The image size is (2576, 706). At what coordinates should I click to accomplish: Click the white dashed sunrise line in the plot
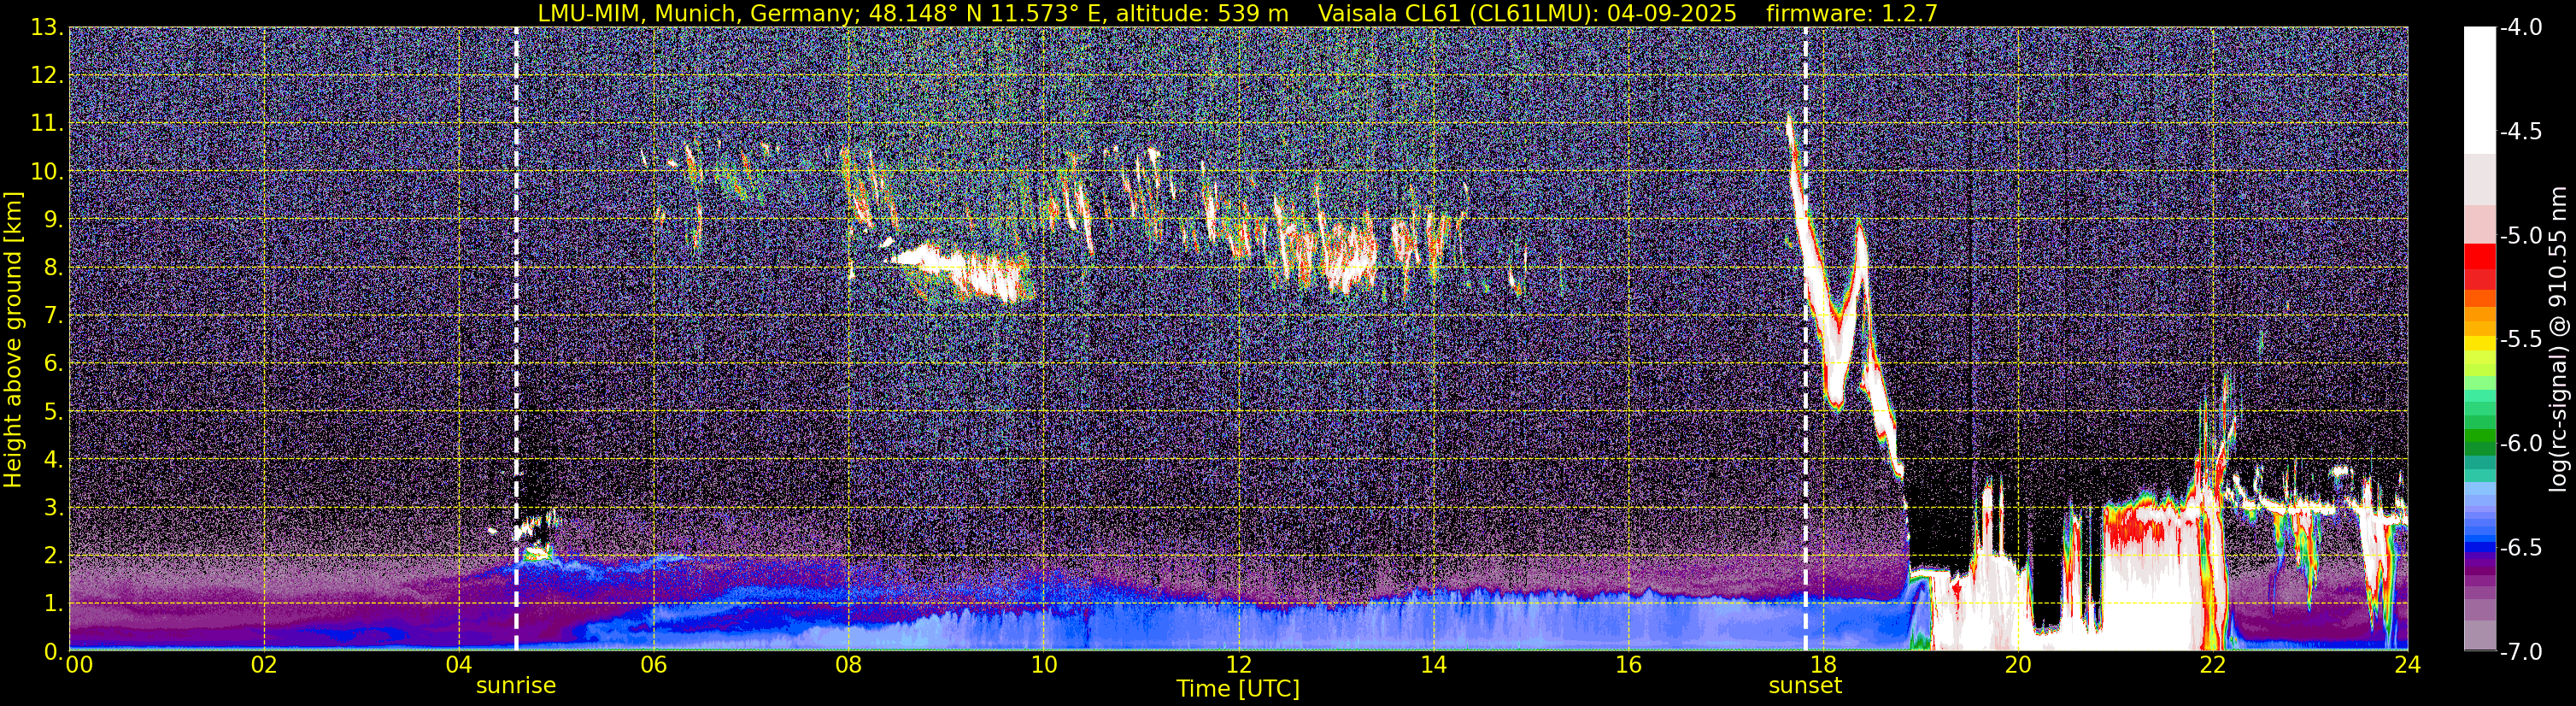pyautogui.click(x=516, y=339)
